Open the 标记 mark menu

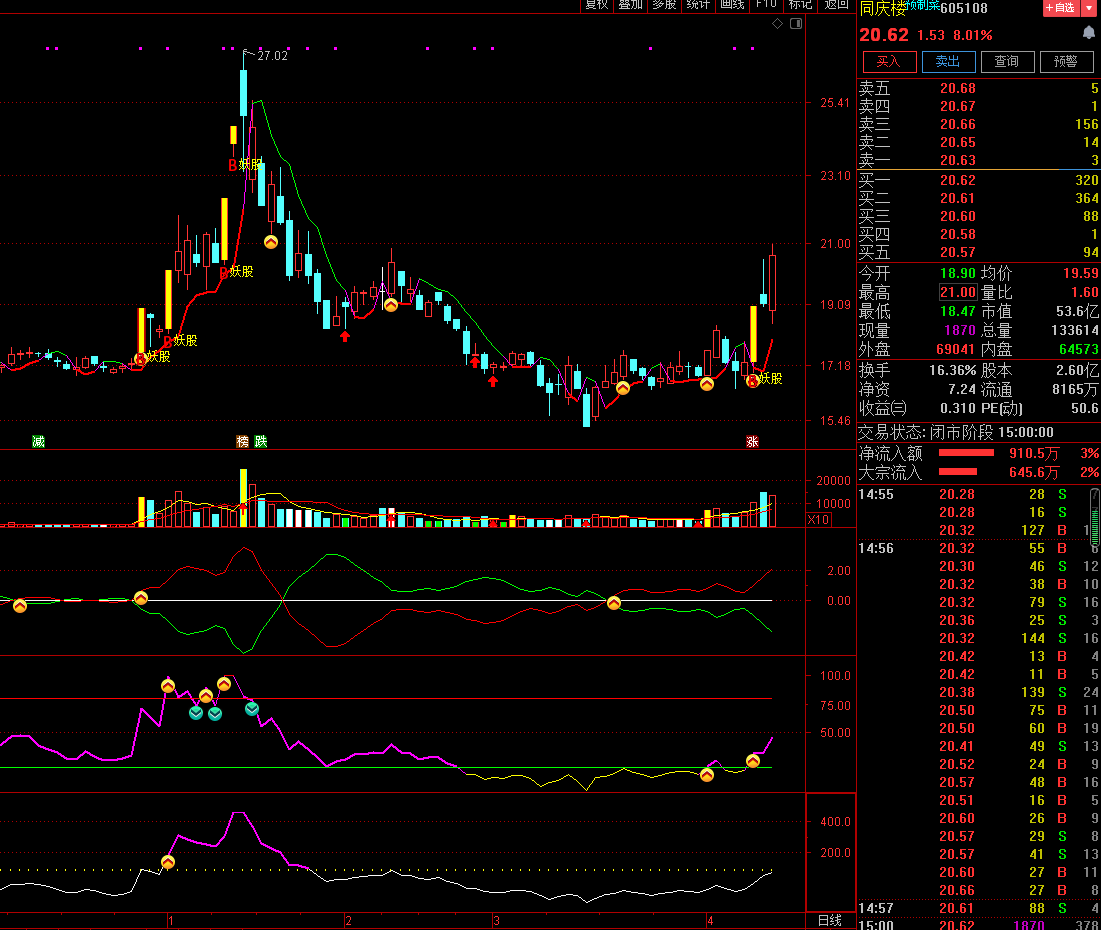coord(800,5)
